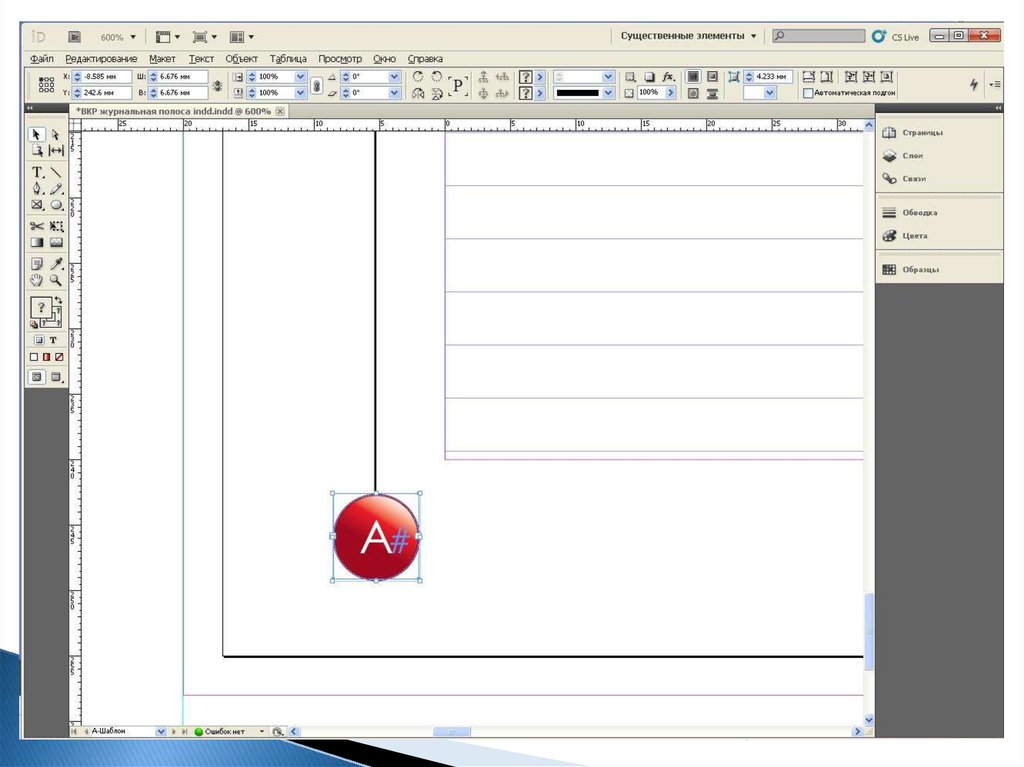Click the black stroke style swatch dropdown
The width and height of the screenshot is (1024, 767).
pos(608,93)
